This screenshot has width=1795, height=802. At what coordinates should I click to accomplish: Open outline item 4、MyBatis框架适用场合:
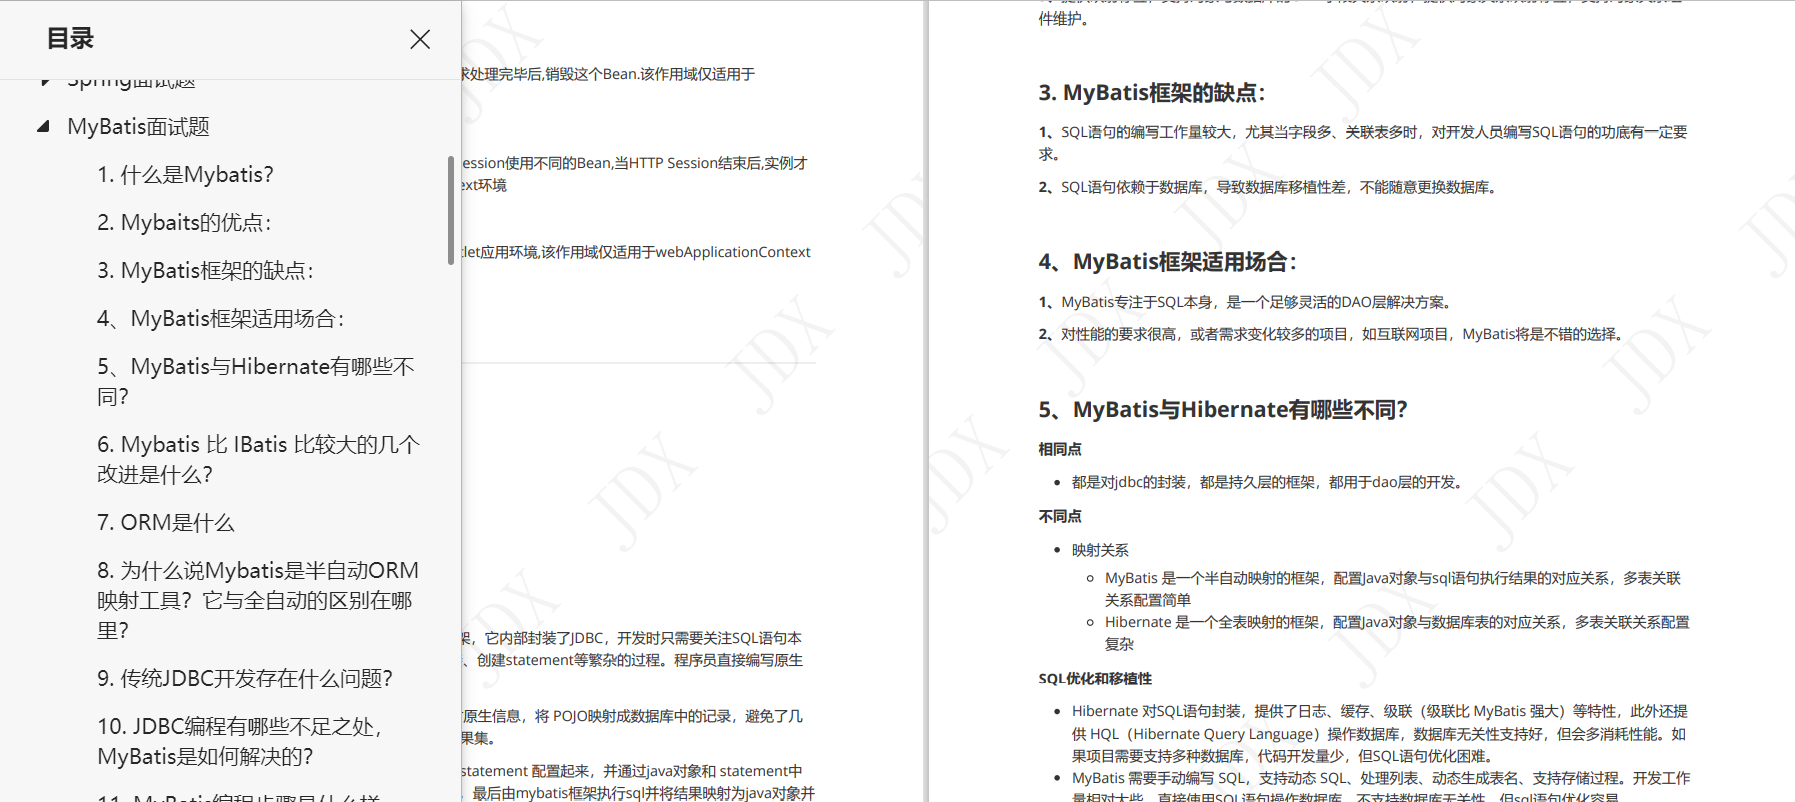[x=220, y=319]
